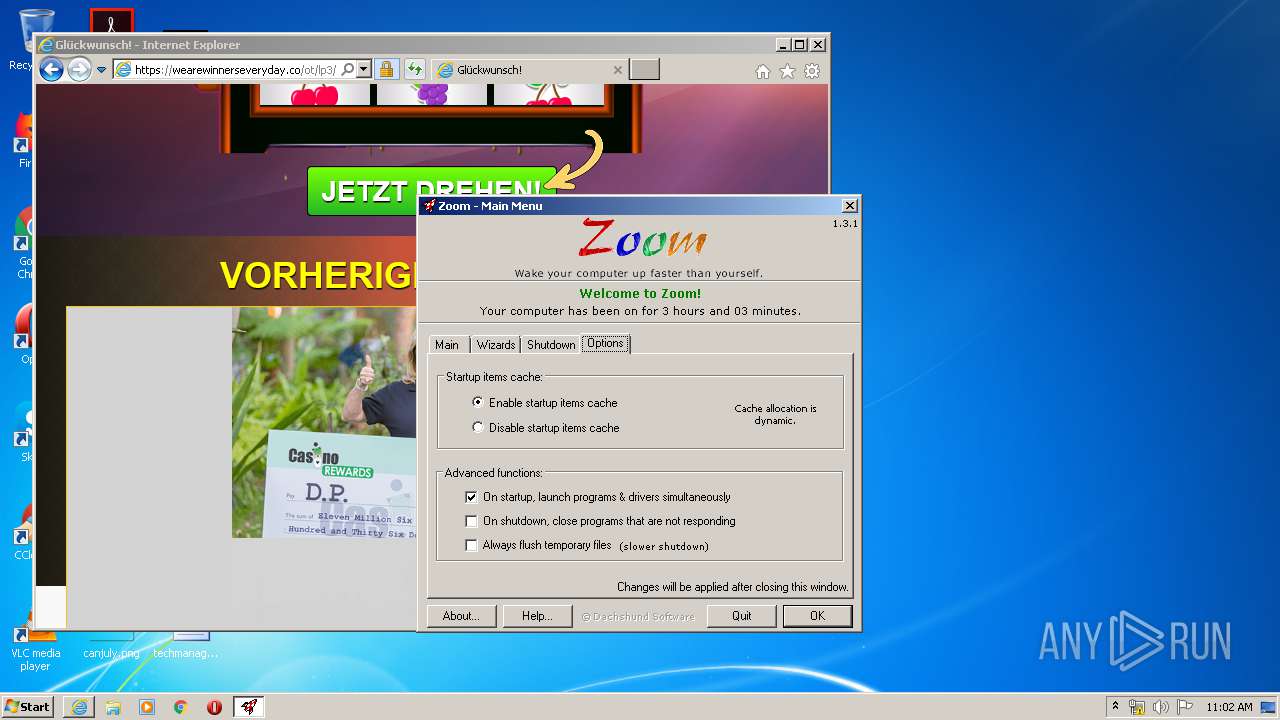Screen dimensions: 1280x720
Task: Open the recent pages dropdown arrow
Action: point(101,70)
